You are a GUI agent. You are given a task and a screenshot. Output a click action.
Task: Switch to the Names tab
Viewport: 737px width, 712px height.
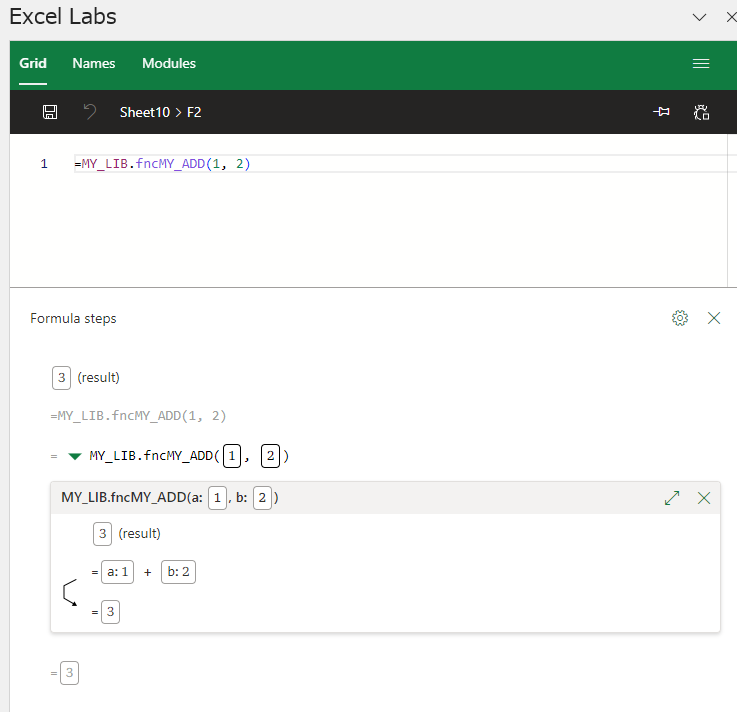click(94, 63)
